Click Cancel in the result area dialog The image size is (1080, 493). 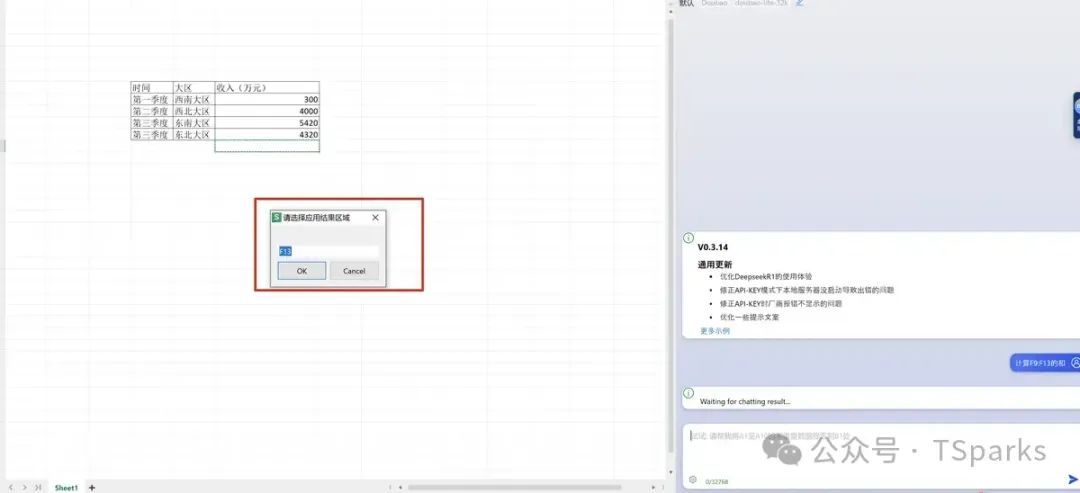[354, 271]
